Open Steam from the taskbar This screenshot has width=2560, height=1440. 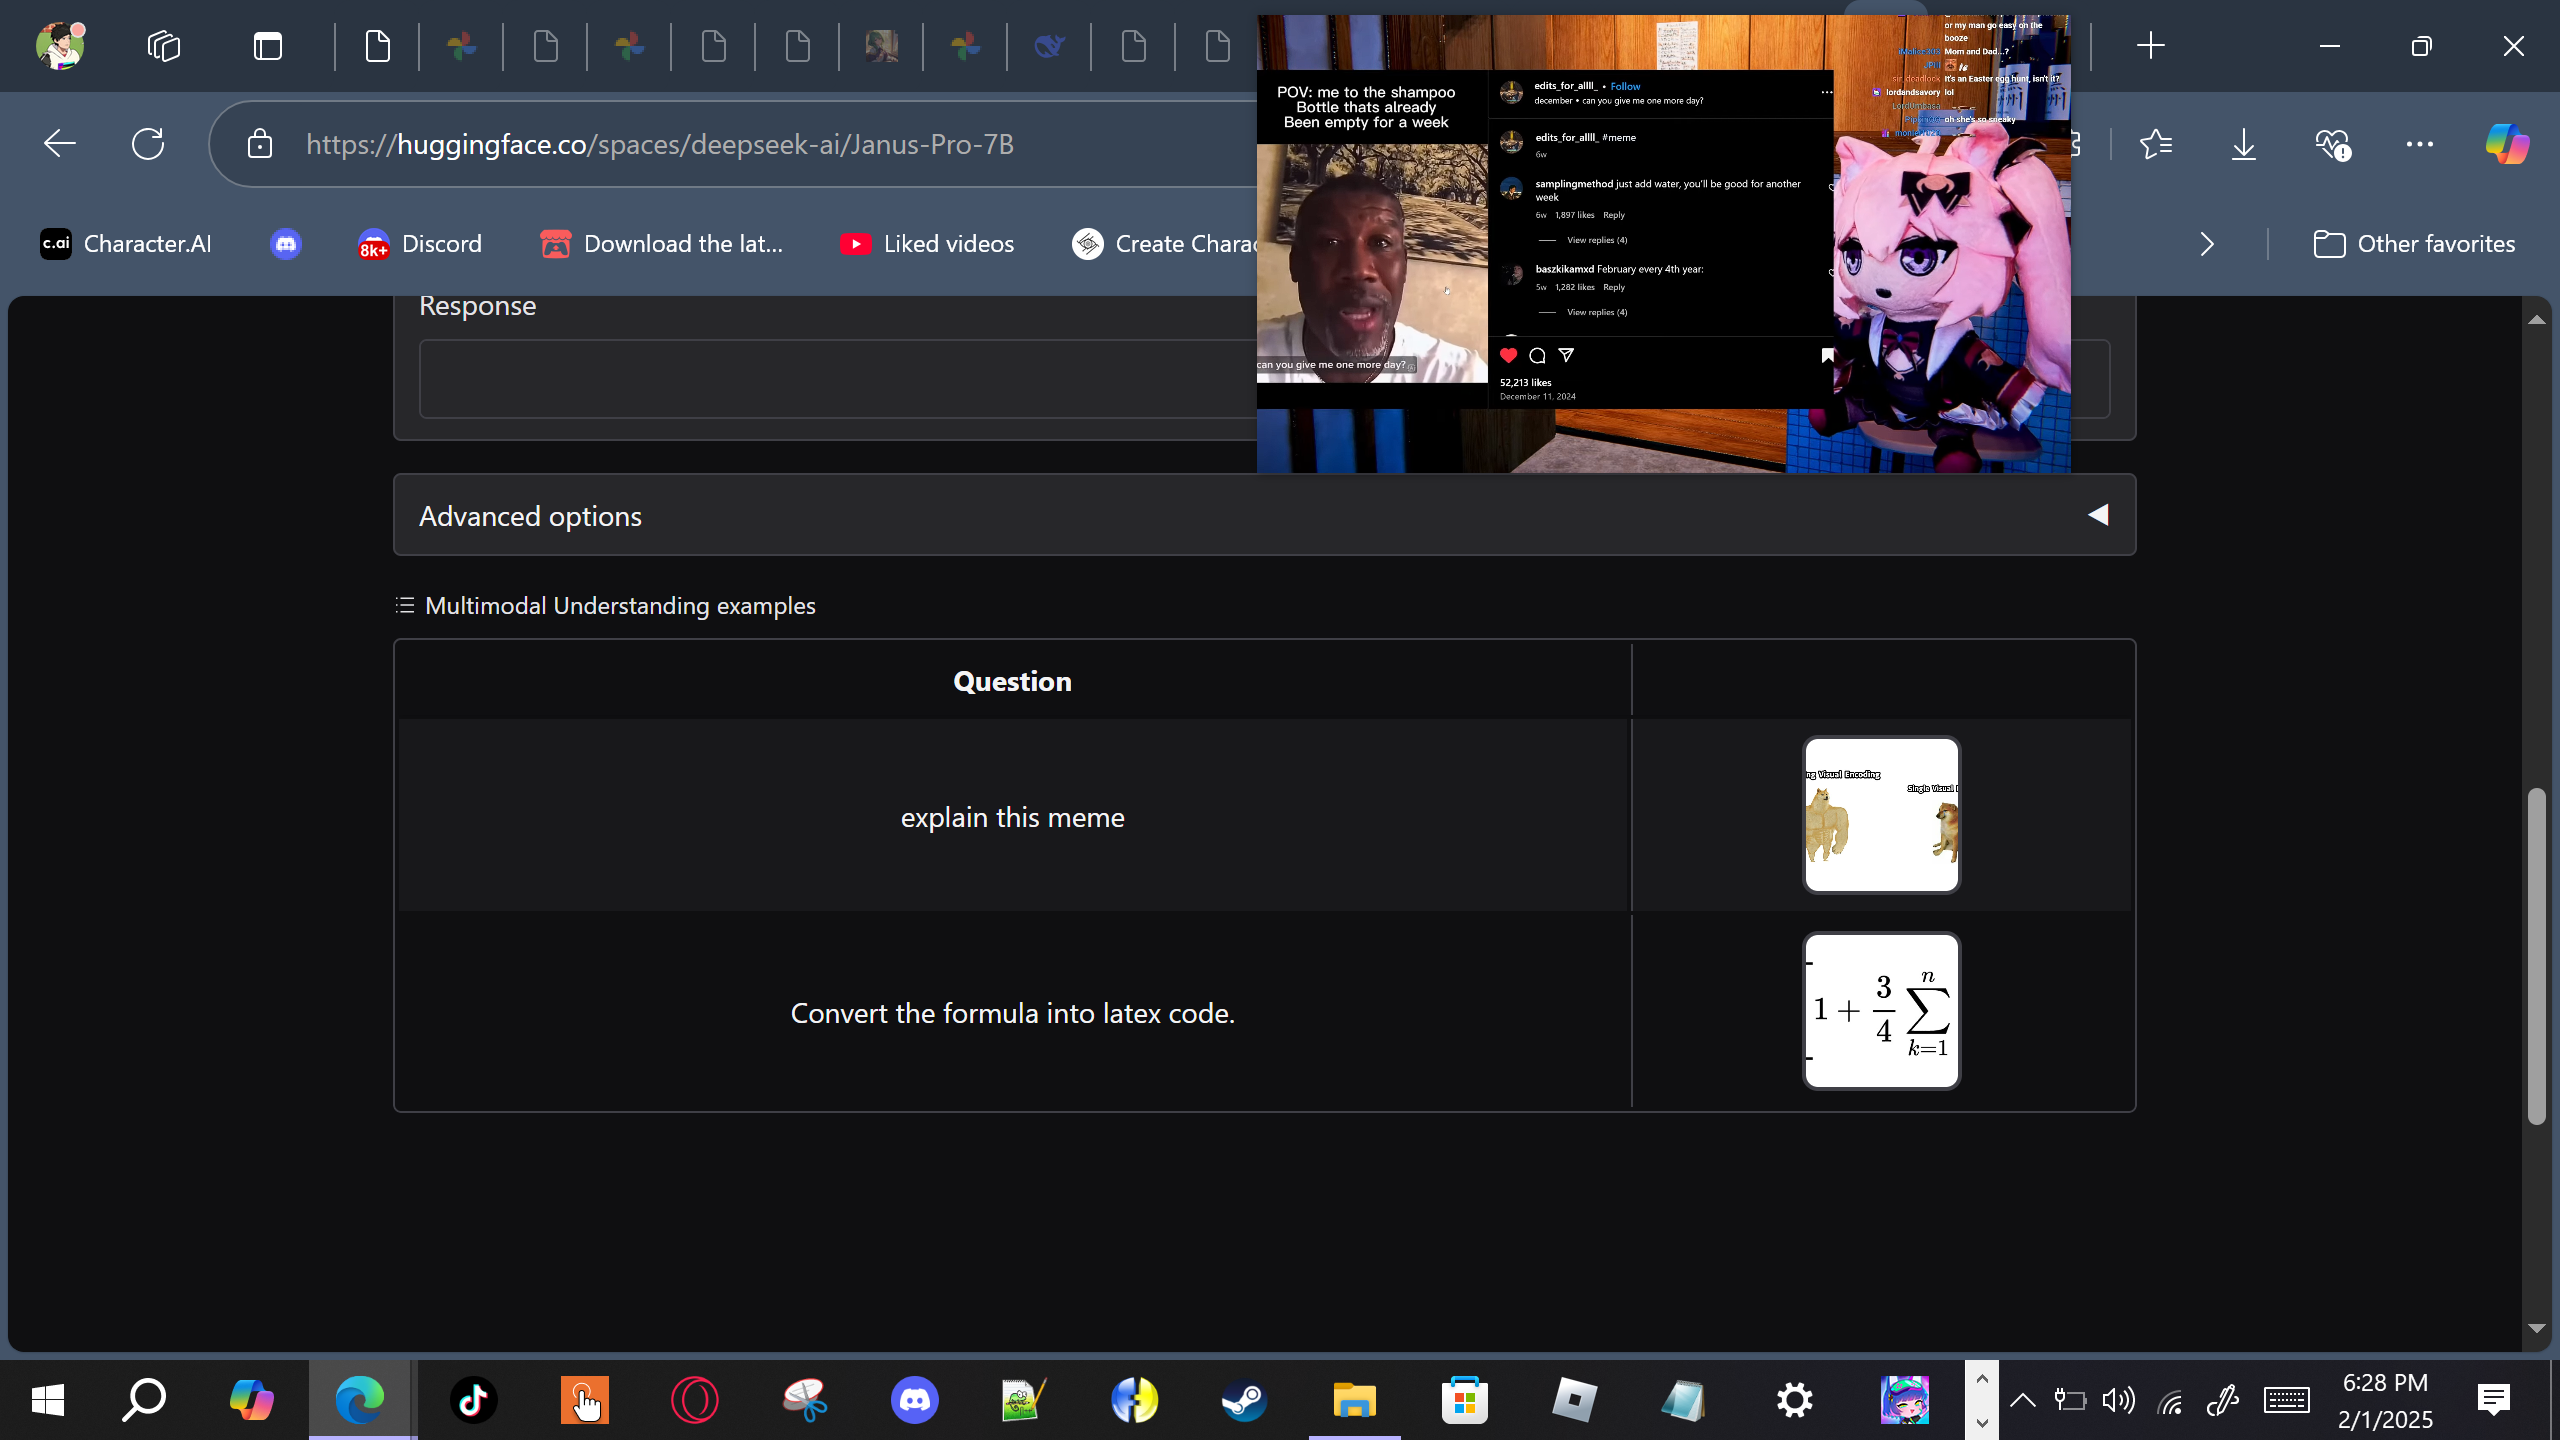(1244, 1400)
